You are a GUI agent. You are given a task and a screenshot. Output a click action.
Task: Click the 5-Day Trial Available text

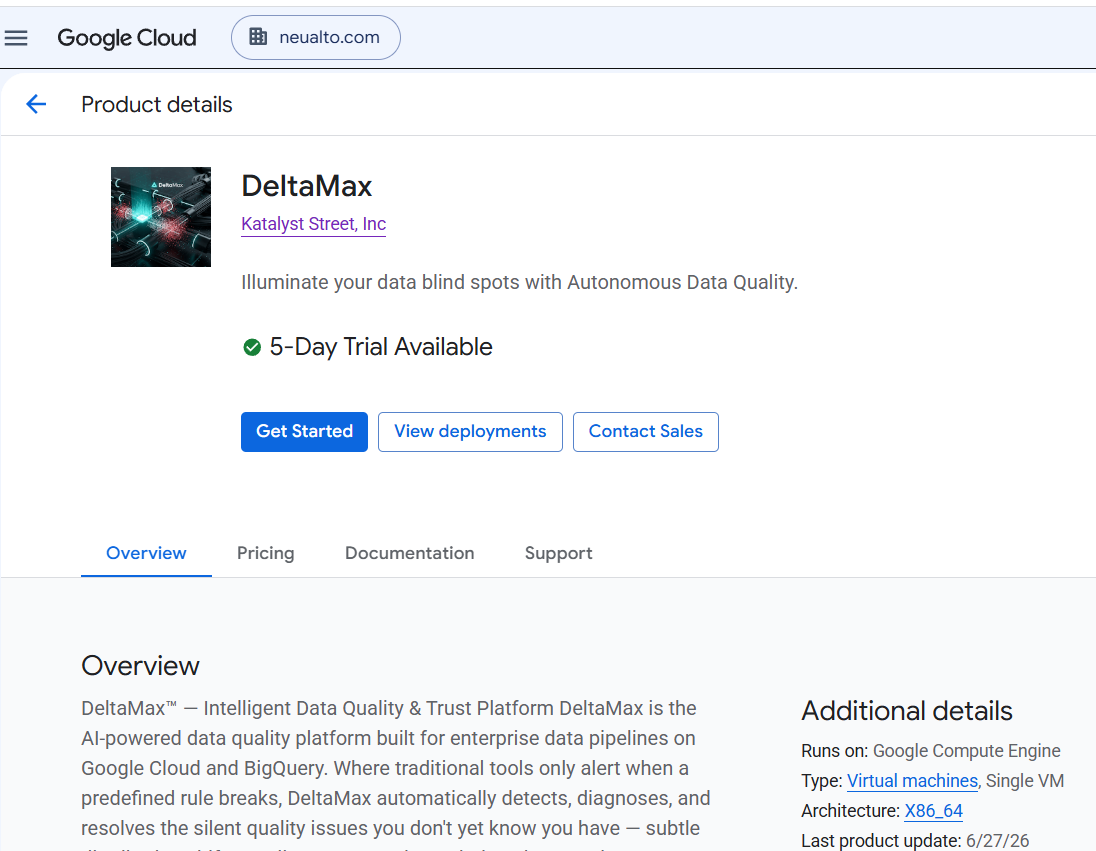381,347
